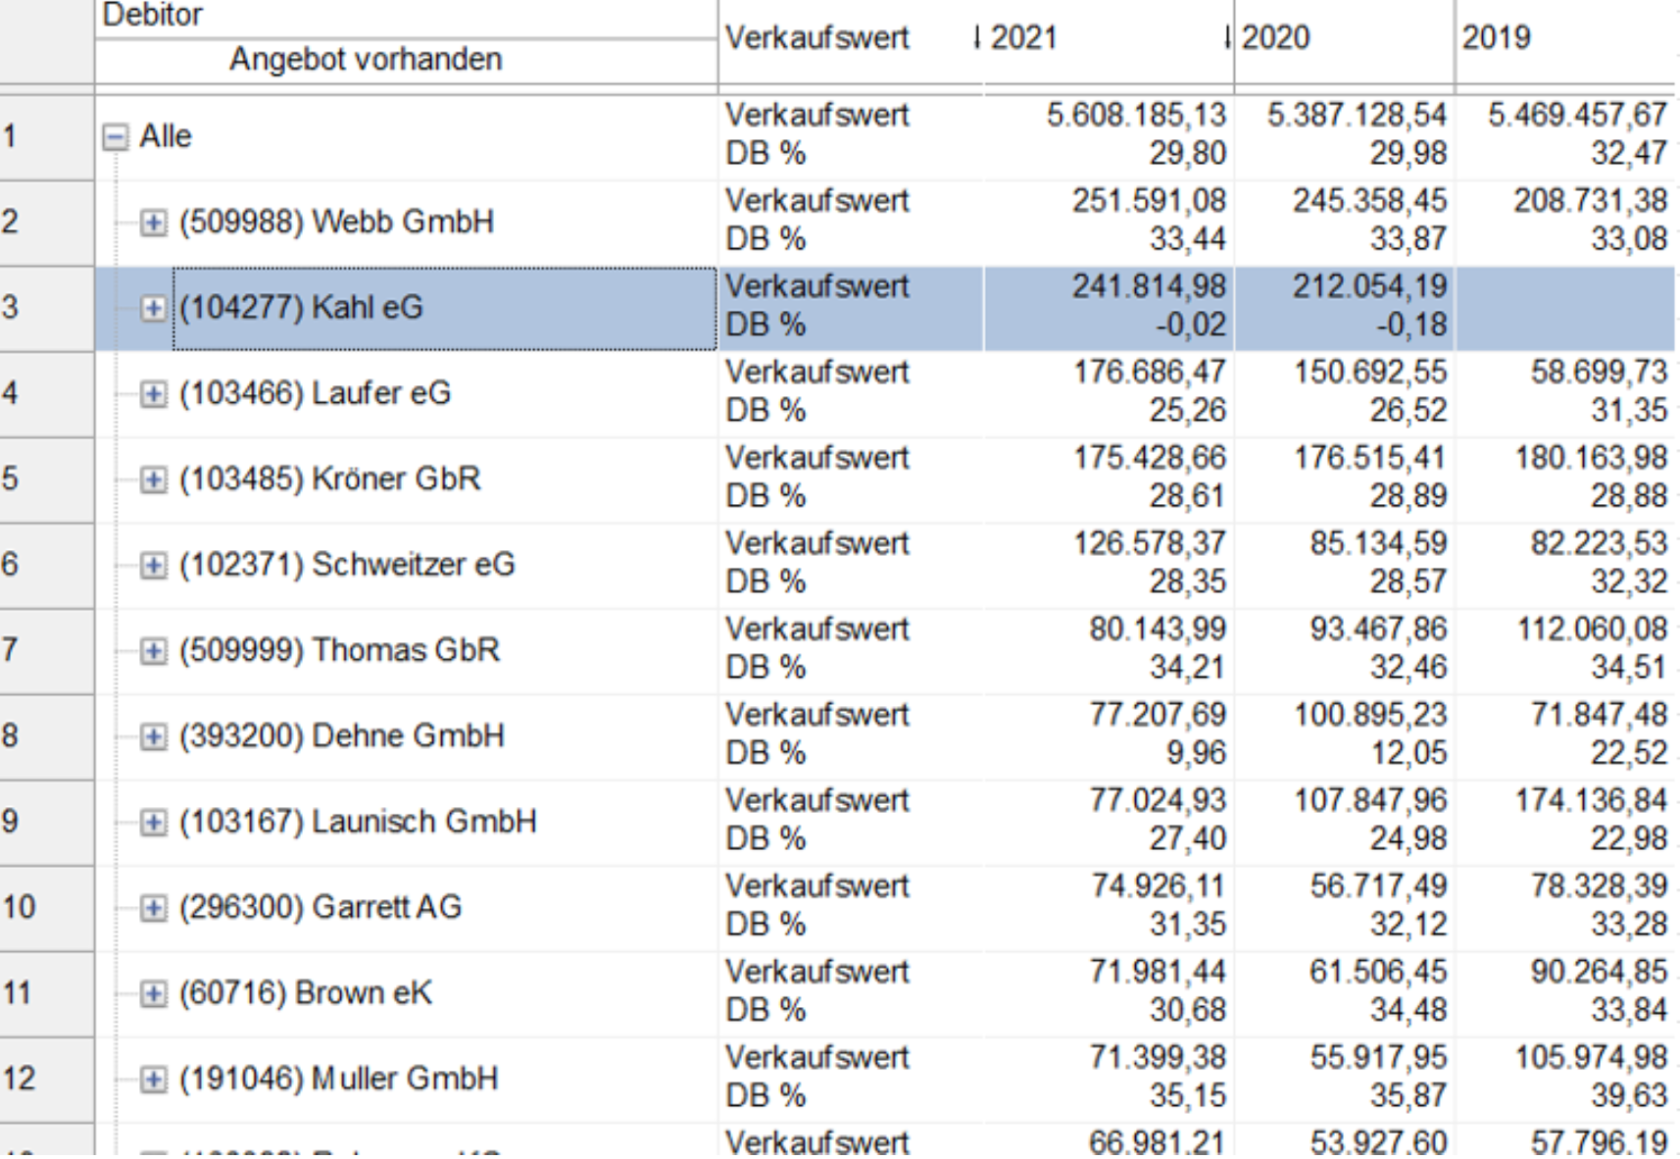Click value 176.515,41 for Kröner 2020
Screen dimensions: 1680x1159
(x=1370, y=459)
